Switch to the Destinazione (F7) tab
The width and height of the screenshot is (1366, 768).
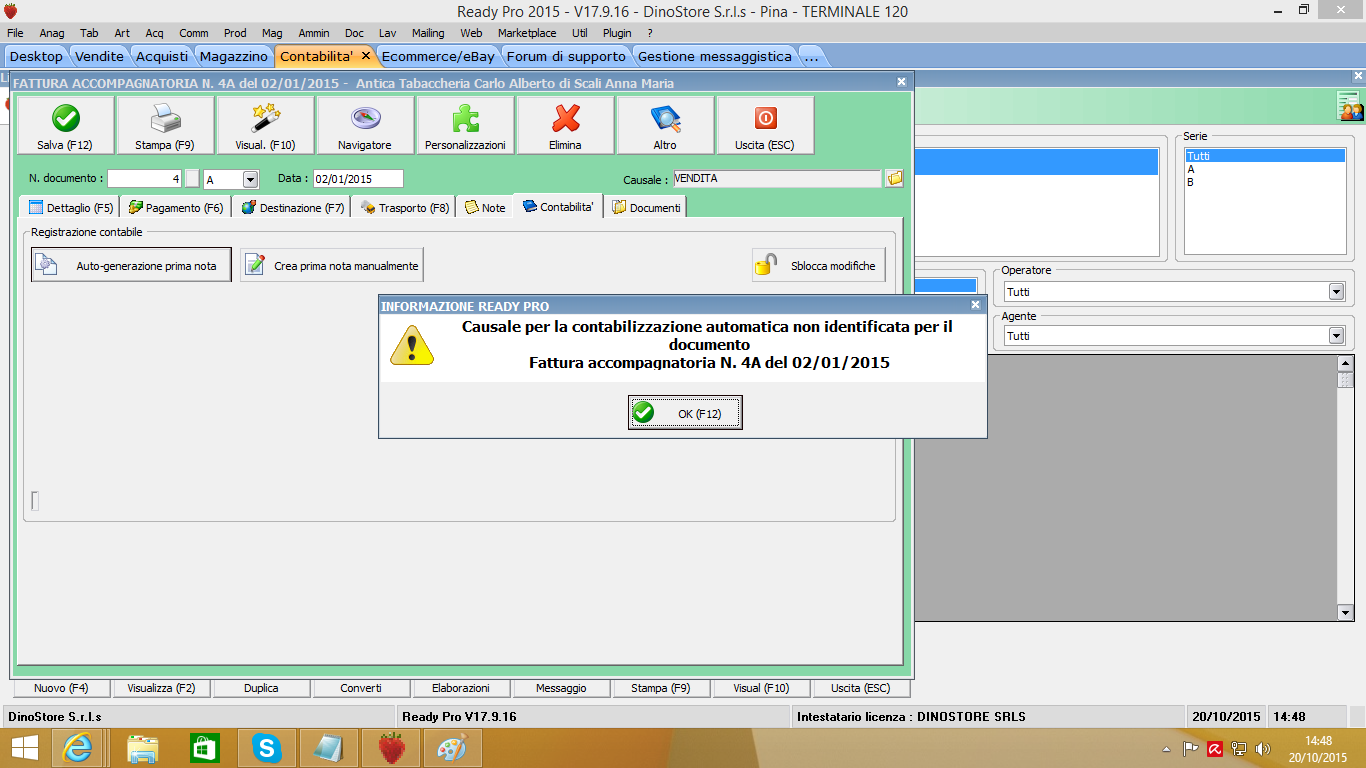click(x=292, y=207)
